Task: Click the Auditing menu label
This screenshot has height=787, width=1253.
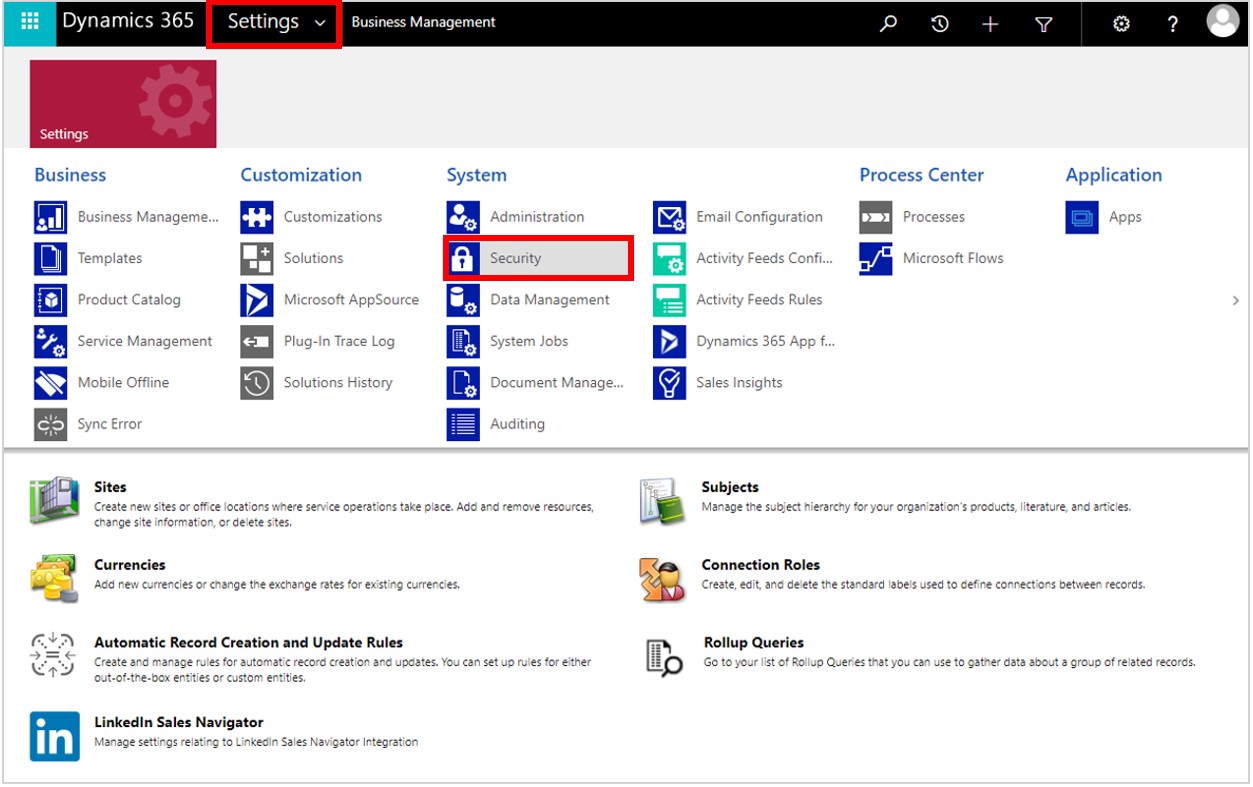Action: [x=517, y=424]
